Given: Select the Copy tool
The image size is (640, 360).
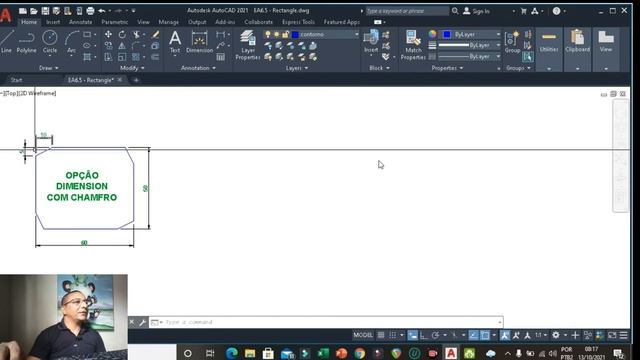Looking at the screenshot, I should pyautogui.click(x=108, y=45).
